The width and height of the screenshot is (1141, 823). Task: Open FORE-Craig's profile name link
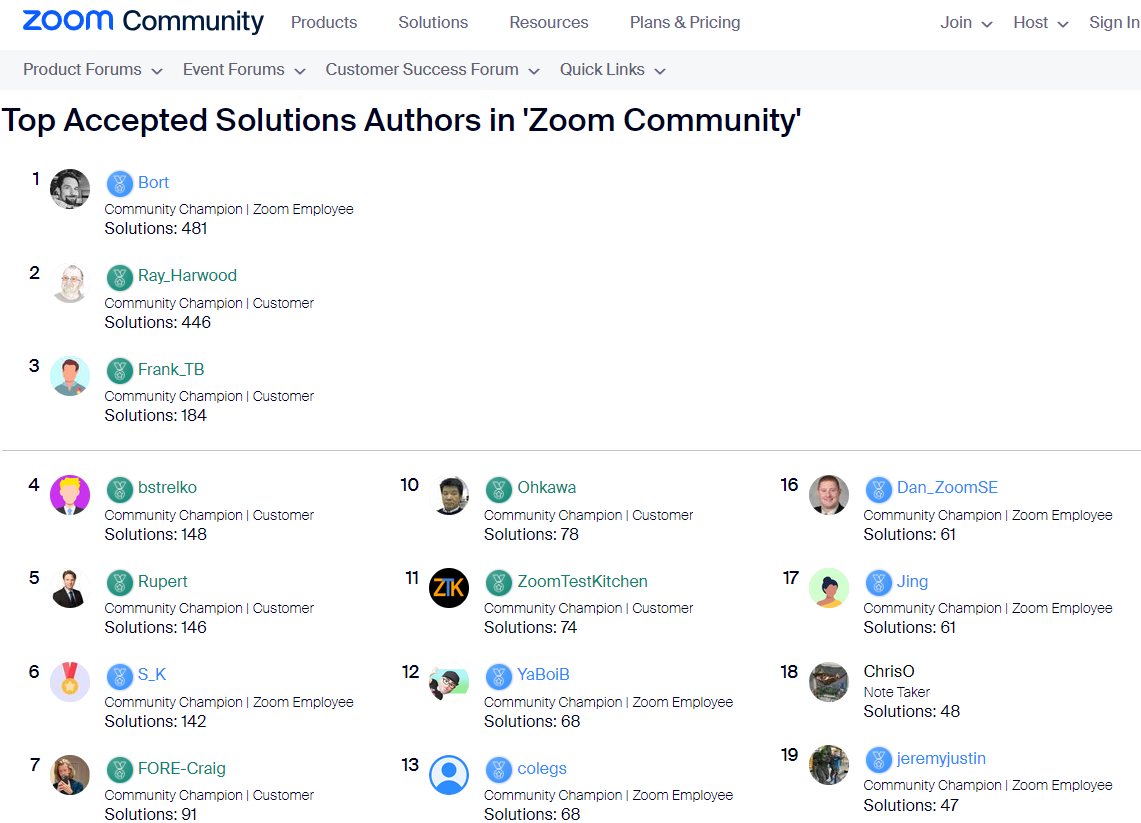click(x=182, y=768)
